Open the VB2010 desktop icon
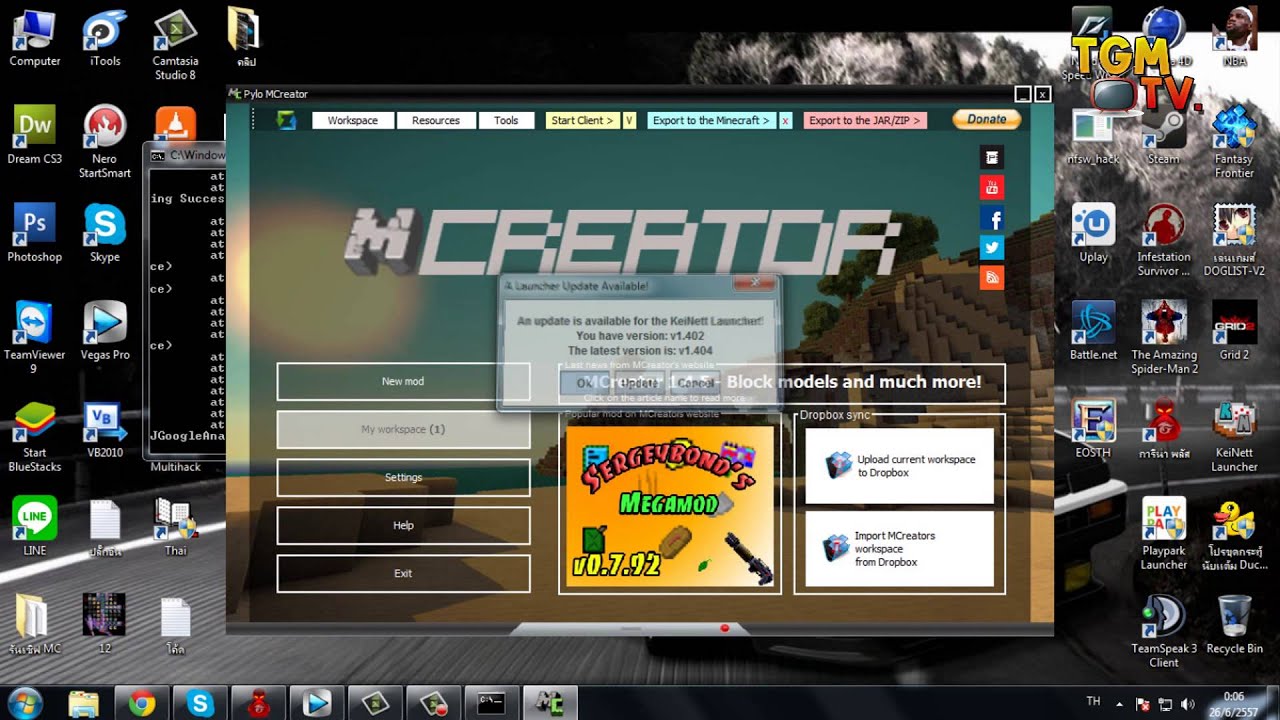The width and height of the screenshot is (1280, 720). pos(105,430)
